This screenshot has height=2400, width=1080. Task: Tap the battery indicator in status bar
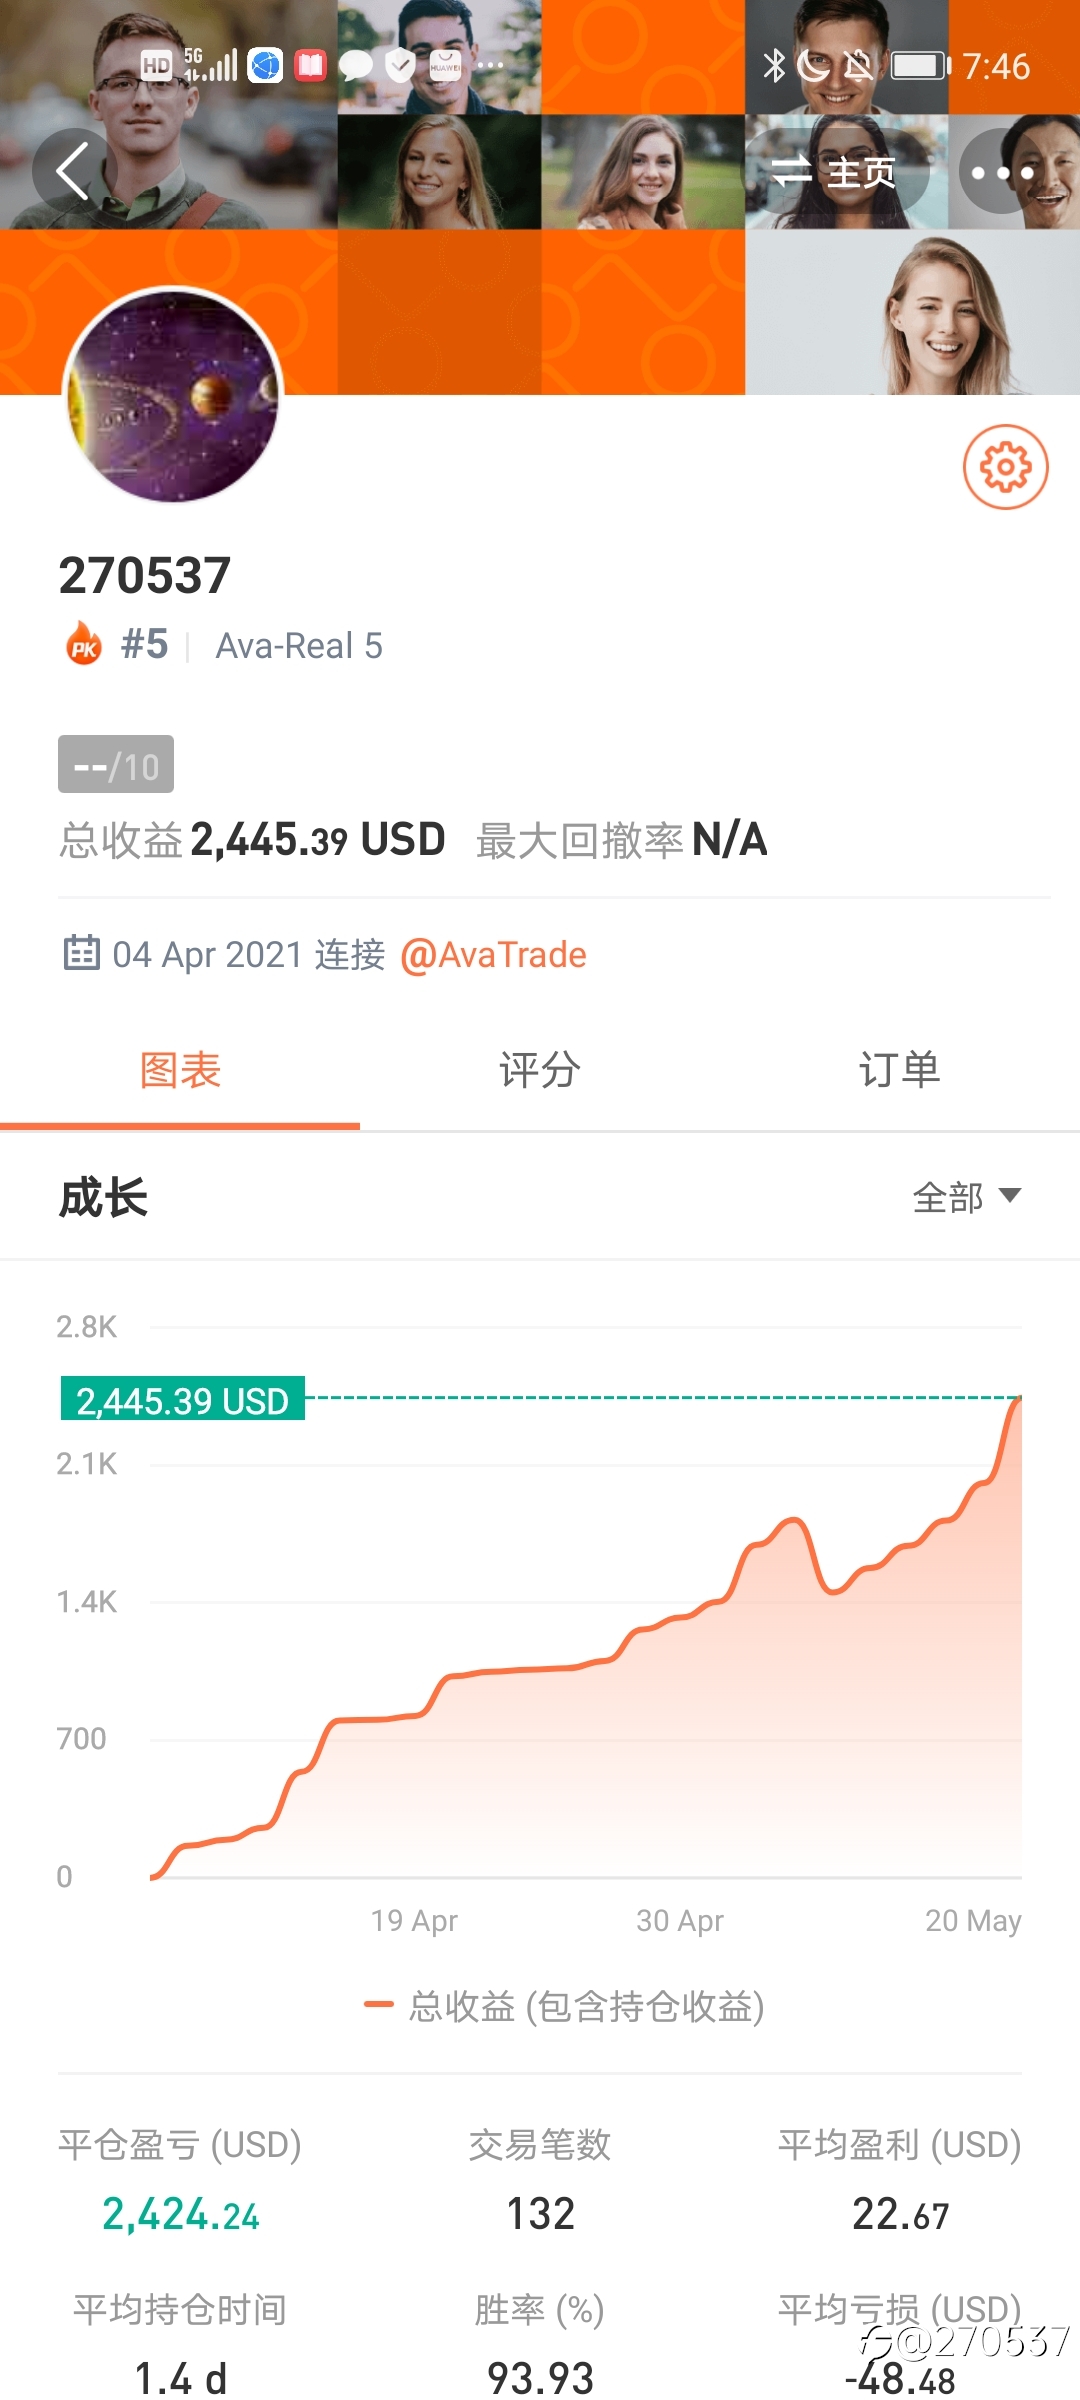click(920, 66)
